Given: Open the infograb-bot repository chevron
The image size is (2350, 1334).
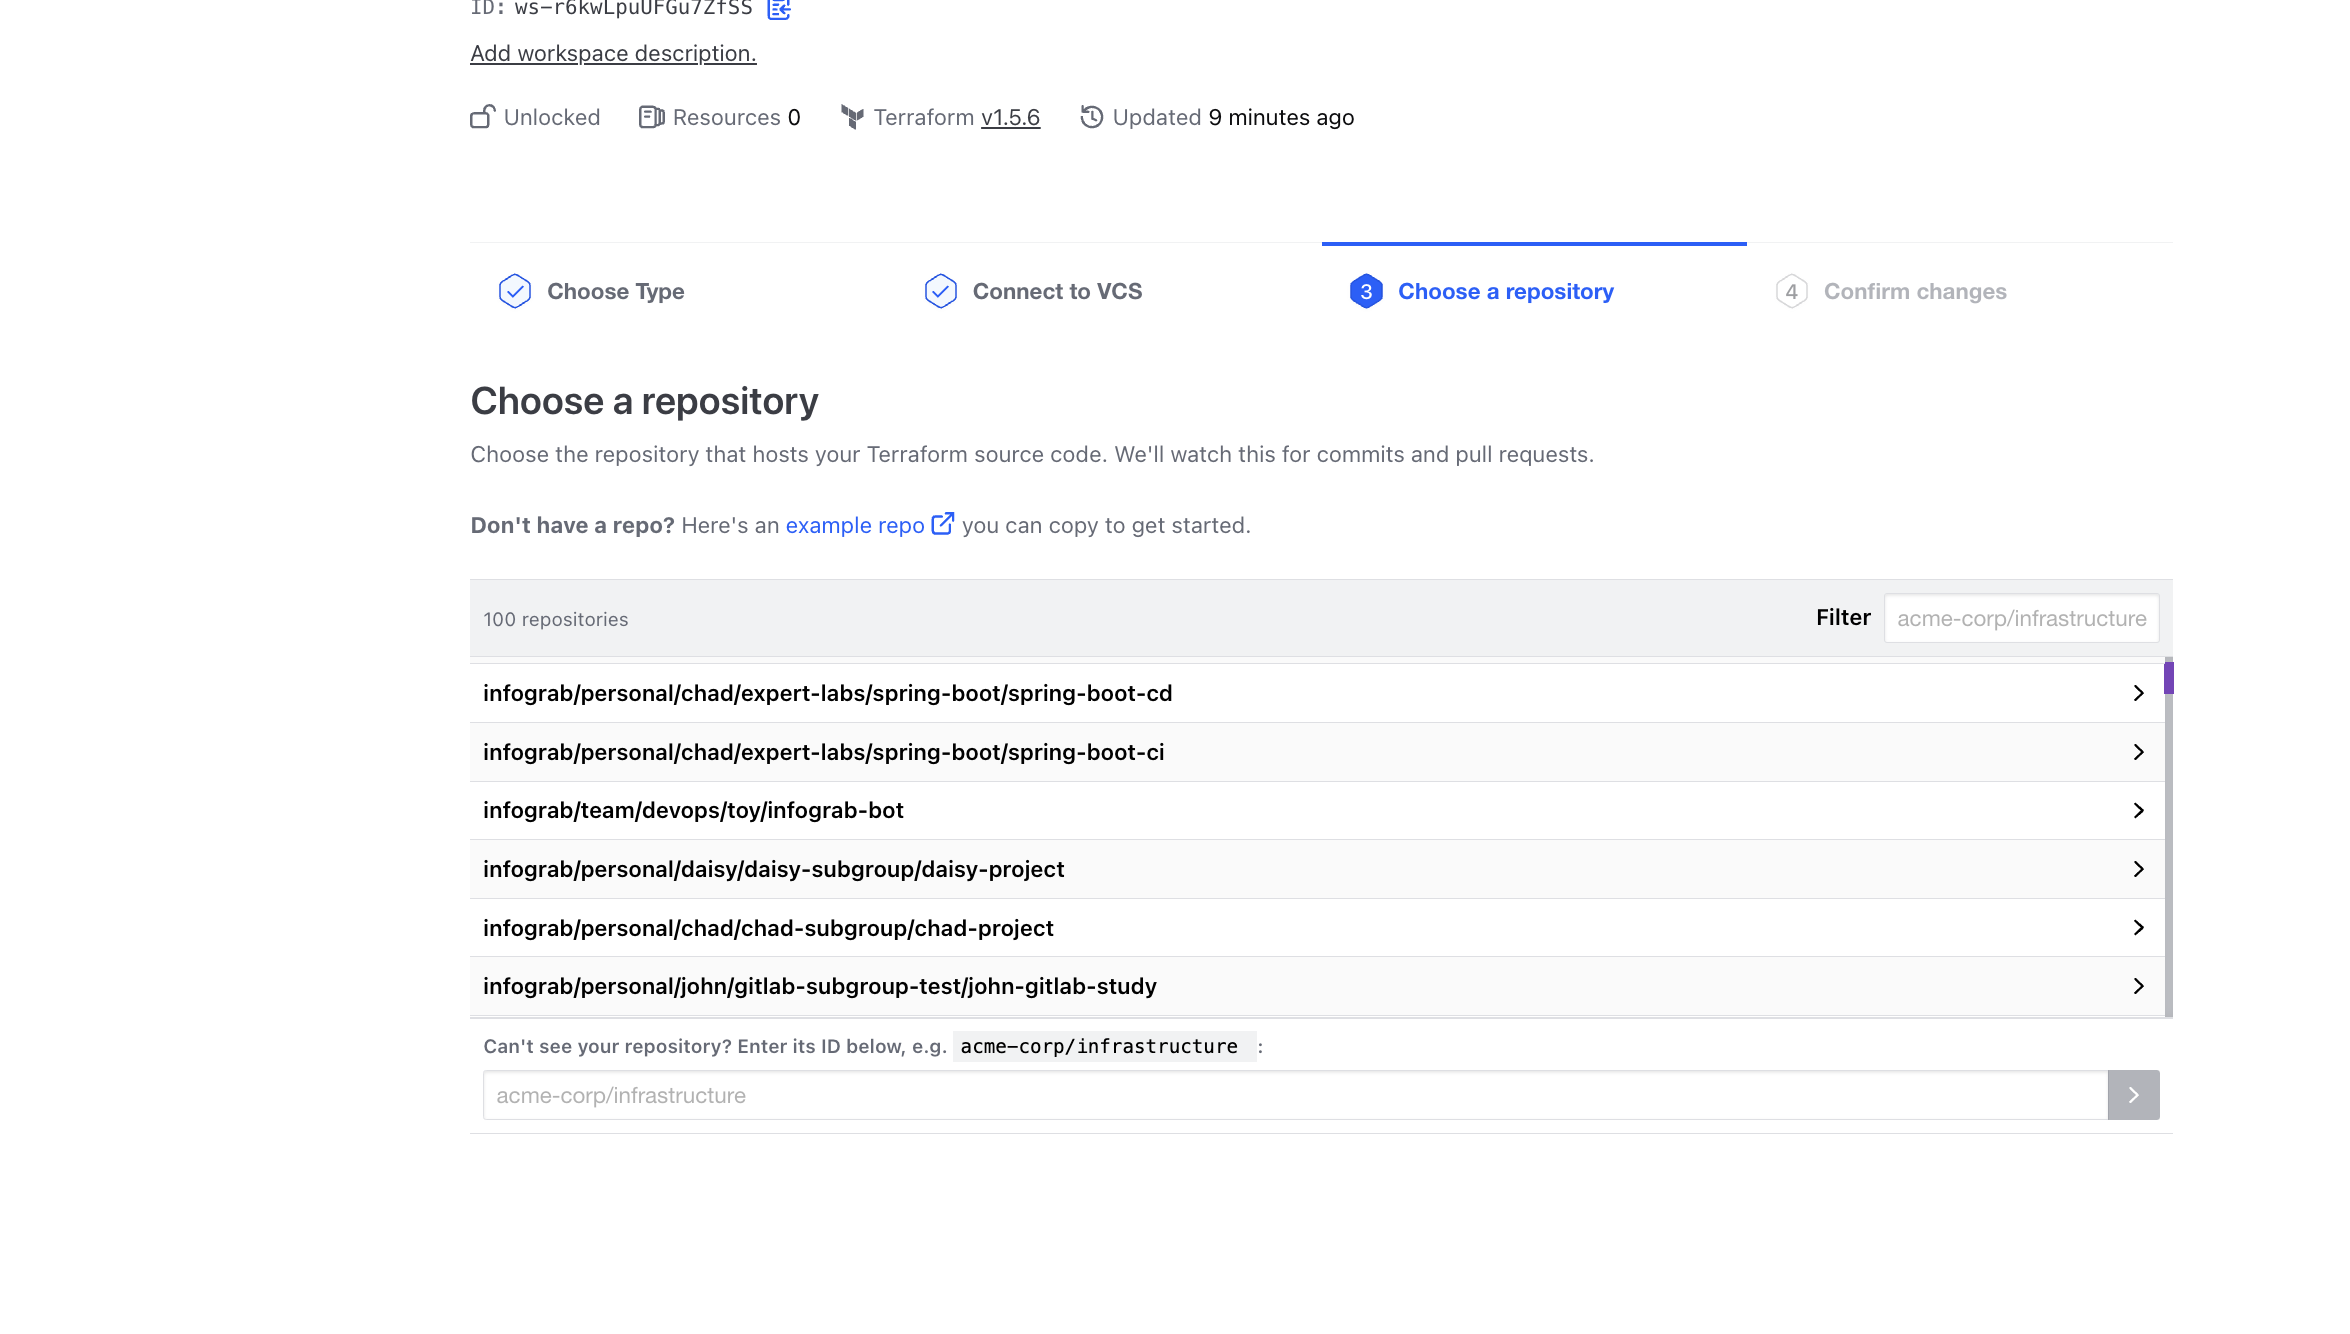Looking at the screenshot, I should tap(2138, 810).
